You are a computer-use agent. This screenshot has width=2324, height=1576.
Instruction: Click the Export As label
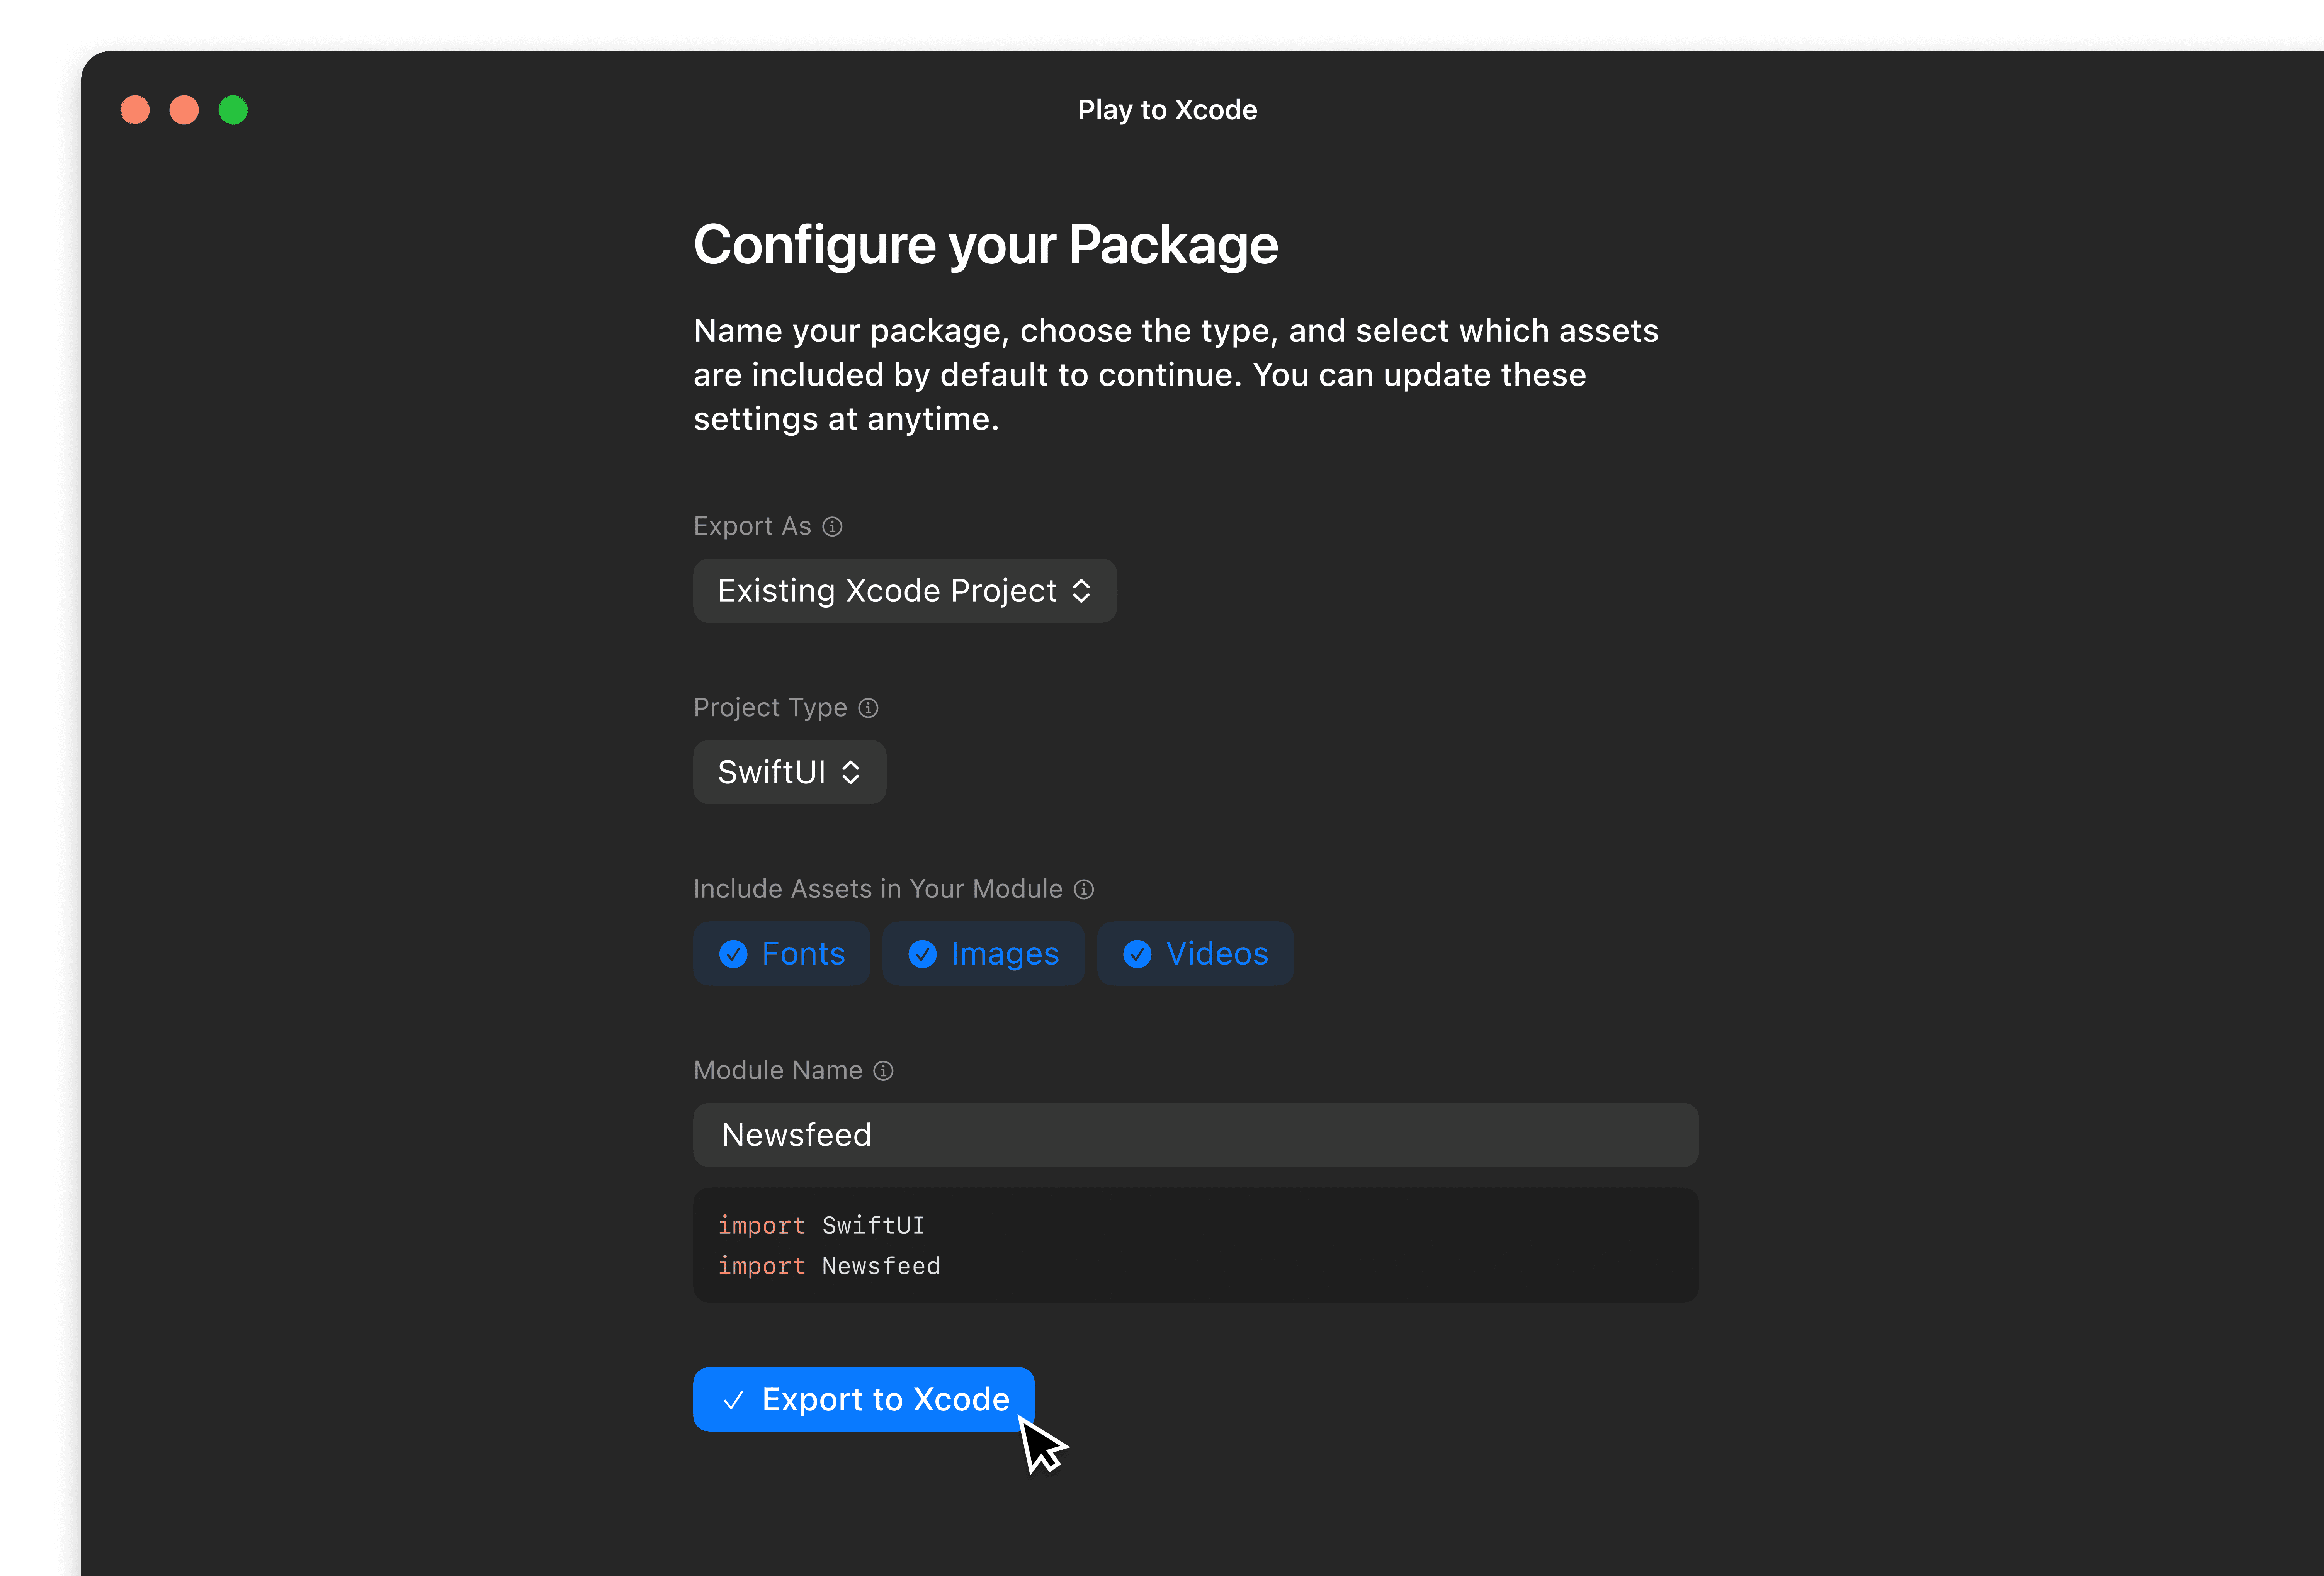coord(752,526)
